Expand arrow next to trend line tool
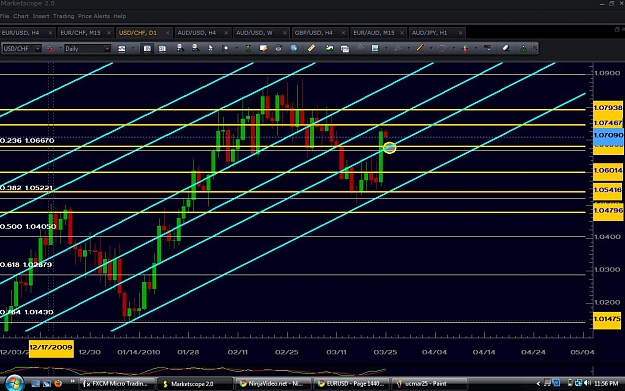The image size is (625, 391). (x=431, y=48)
